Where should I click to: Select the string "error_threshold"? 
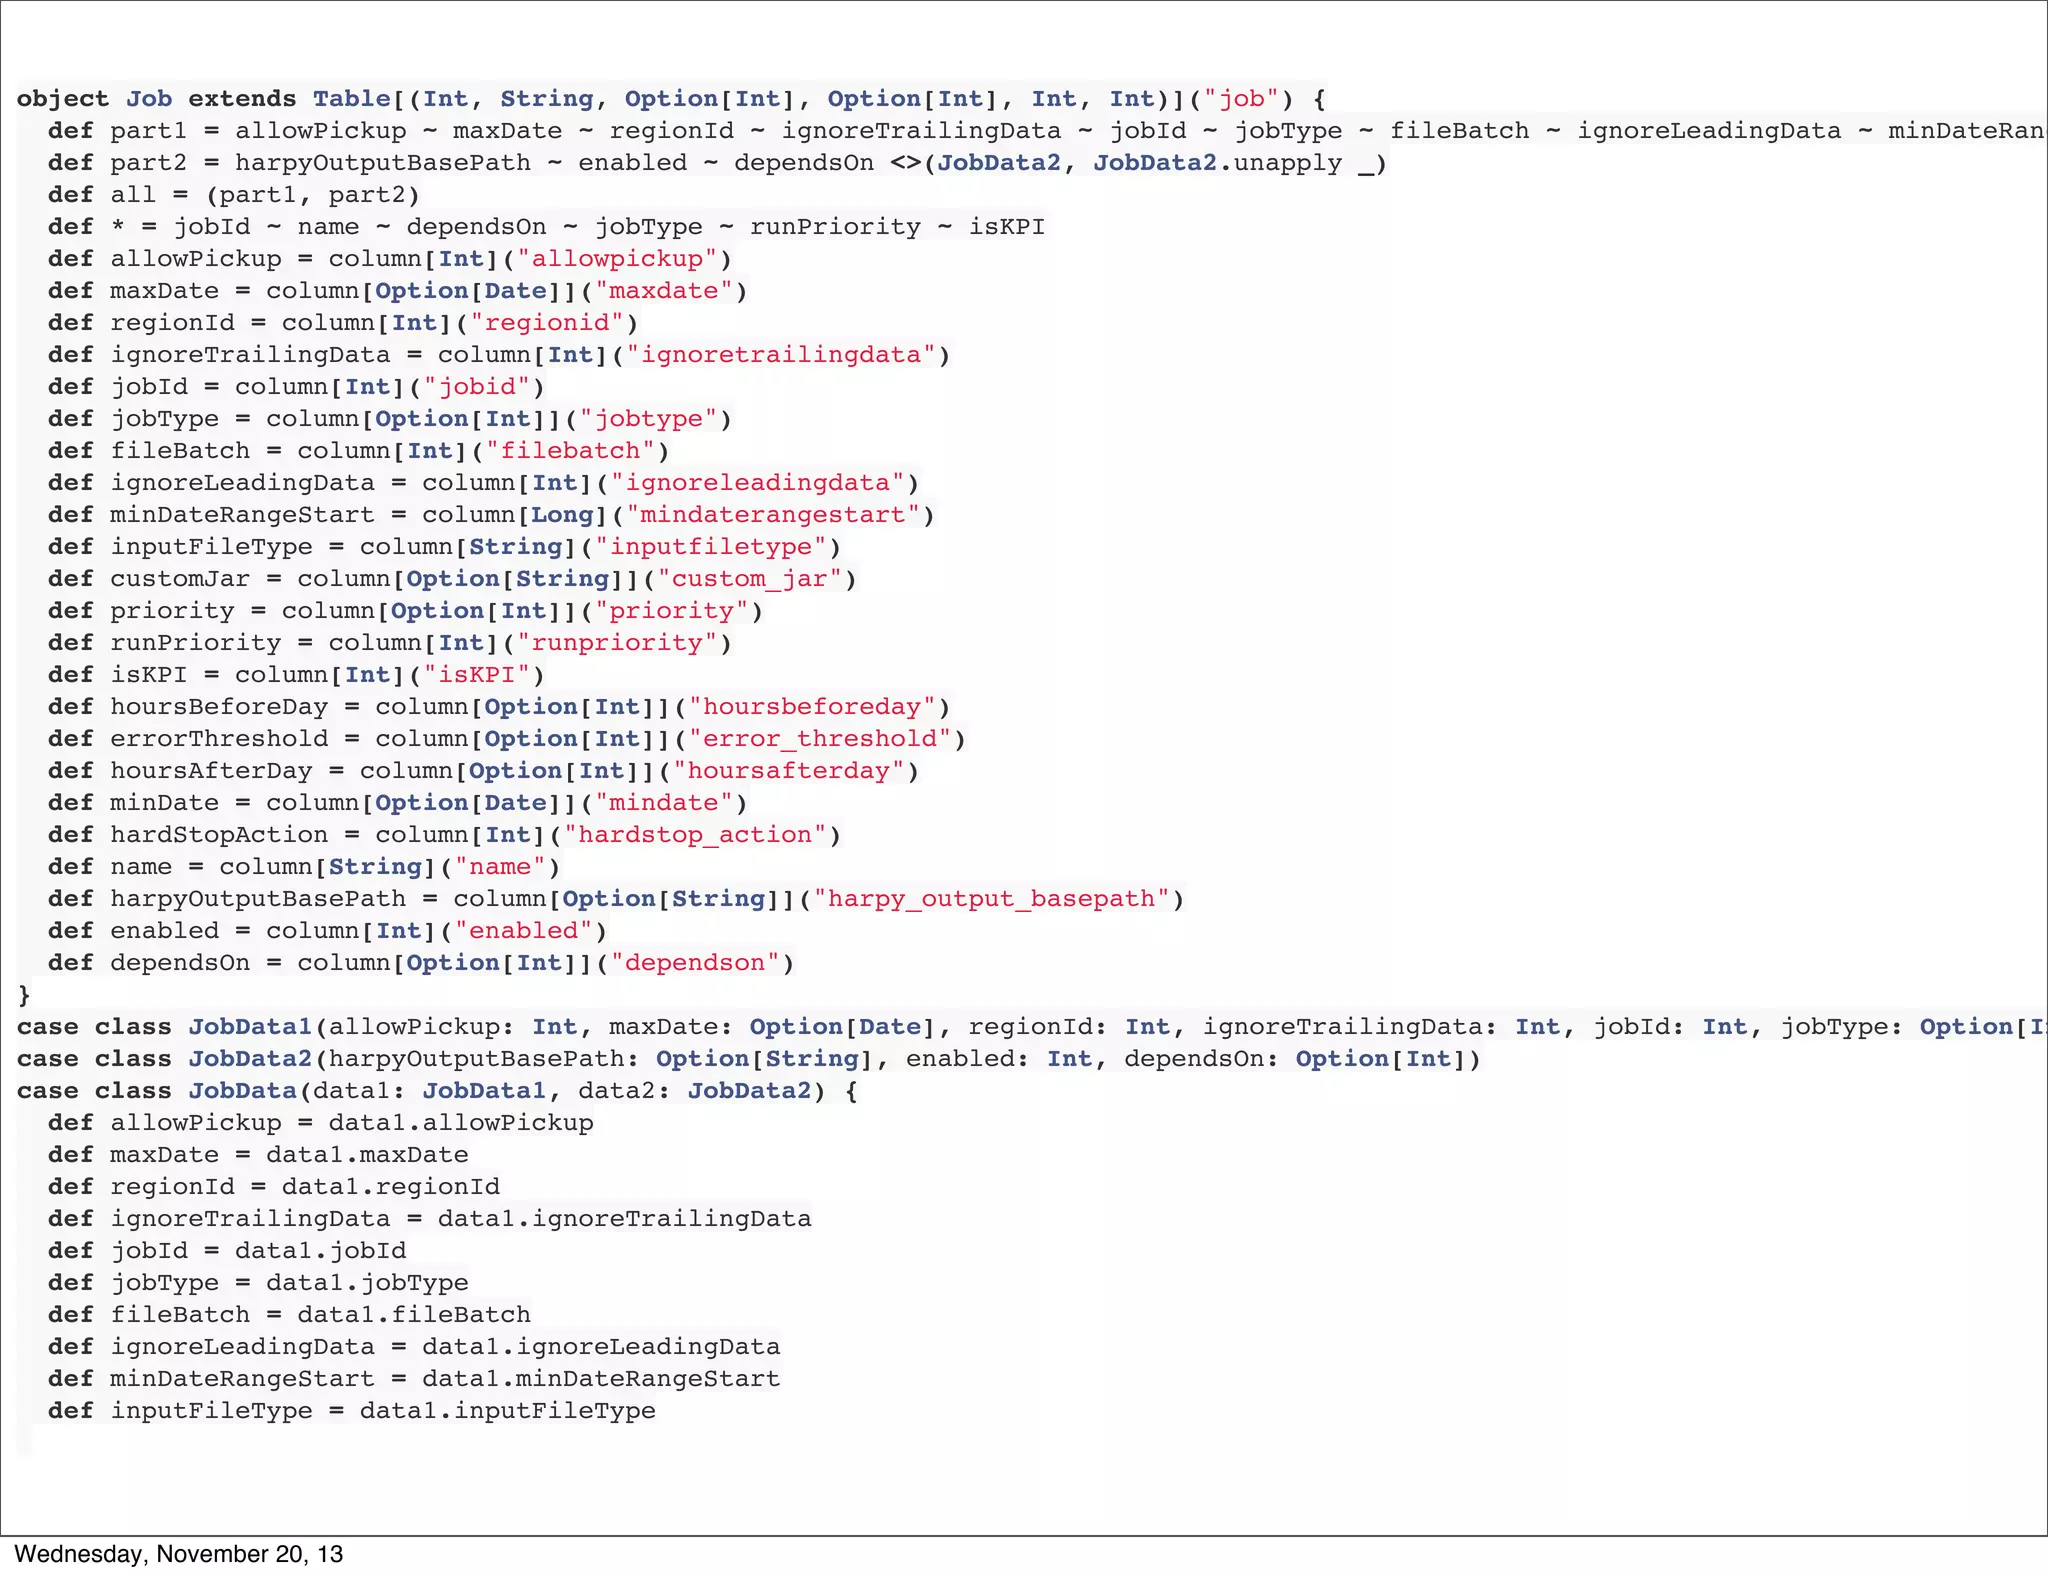[820, 739]
